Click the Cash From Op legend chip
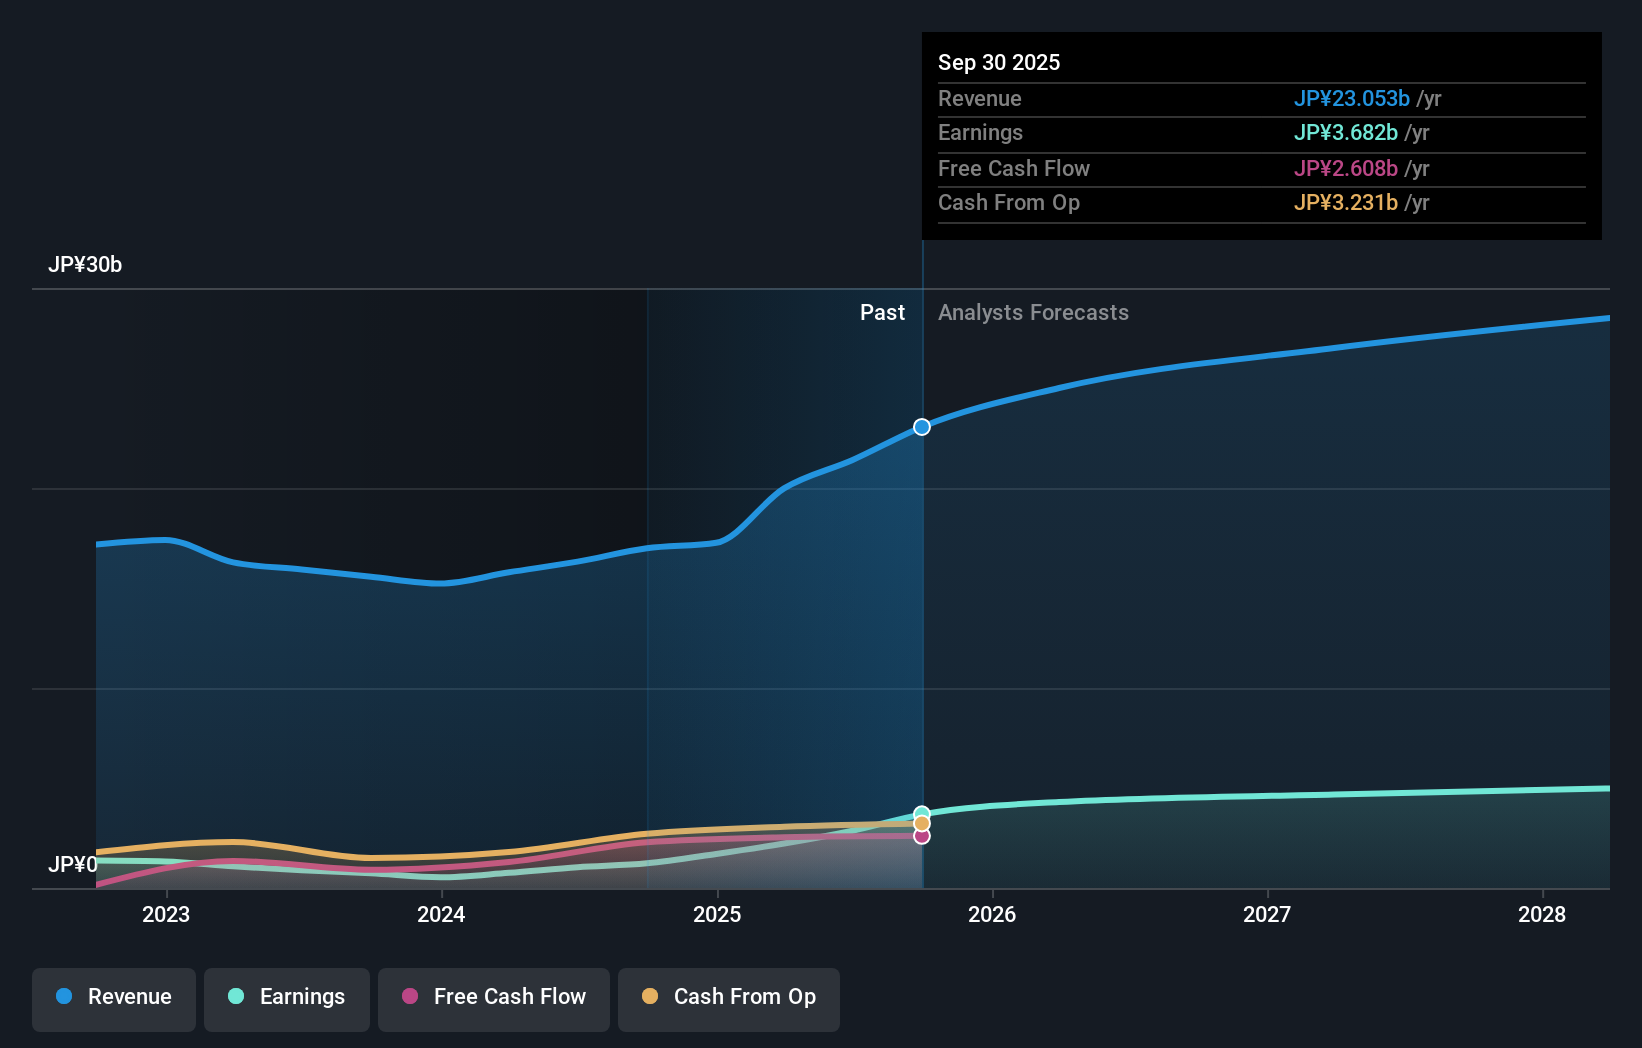 coord(728,999)
